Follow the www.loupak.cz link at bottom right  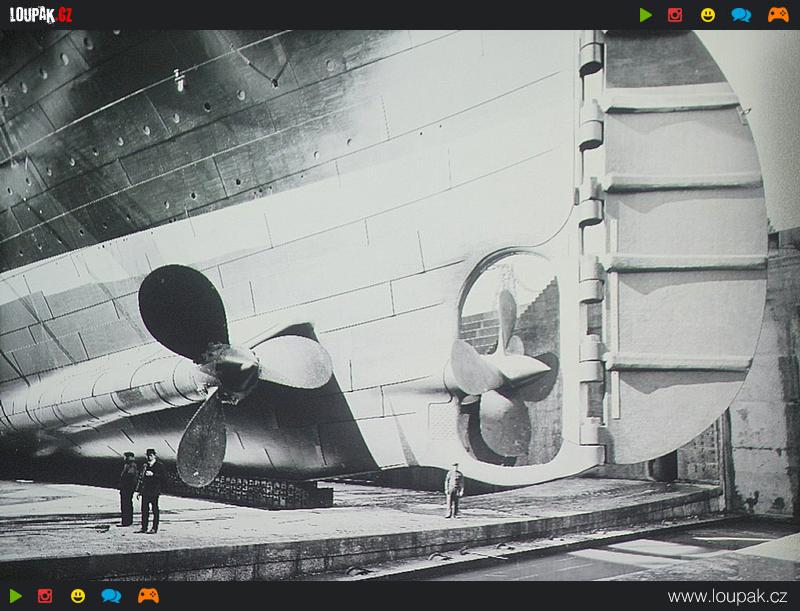pyautogui.click(x=728, y=597)
